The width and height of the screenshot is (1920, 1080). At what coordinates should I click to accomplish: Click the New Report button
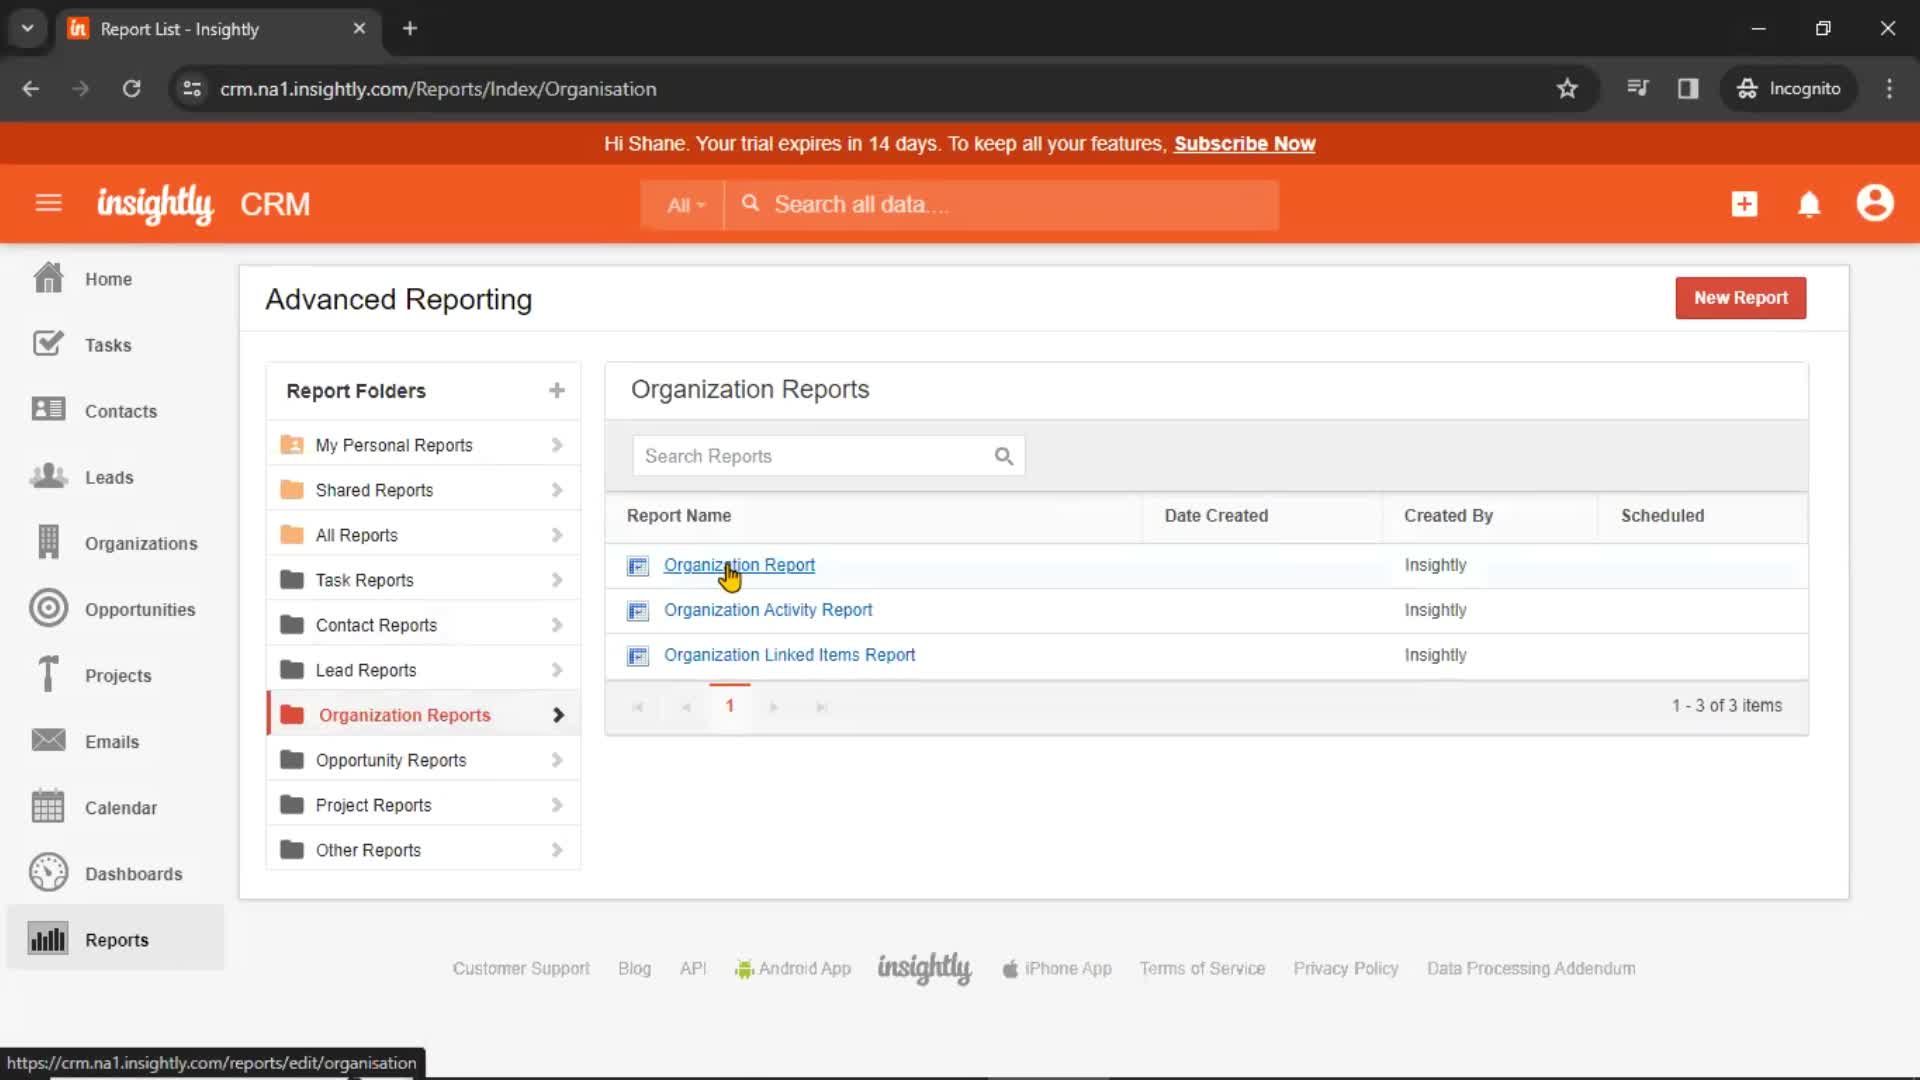click(1740, 298)
